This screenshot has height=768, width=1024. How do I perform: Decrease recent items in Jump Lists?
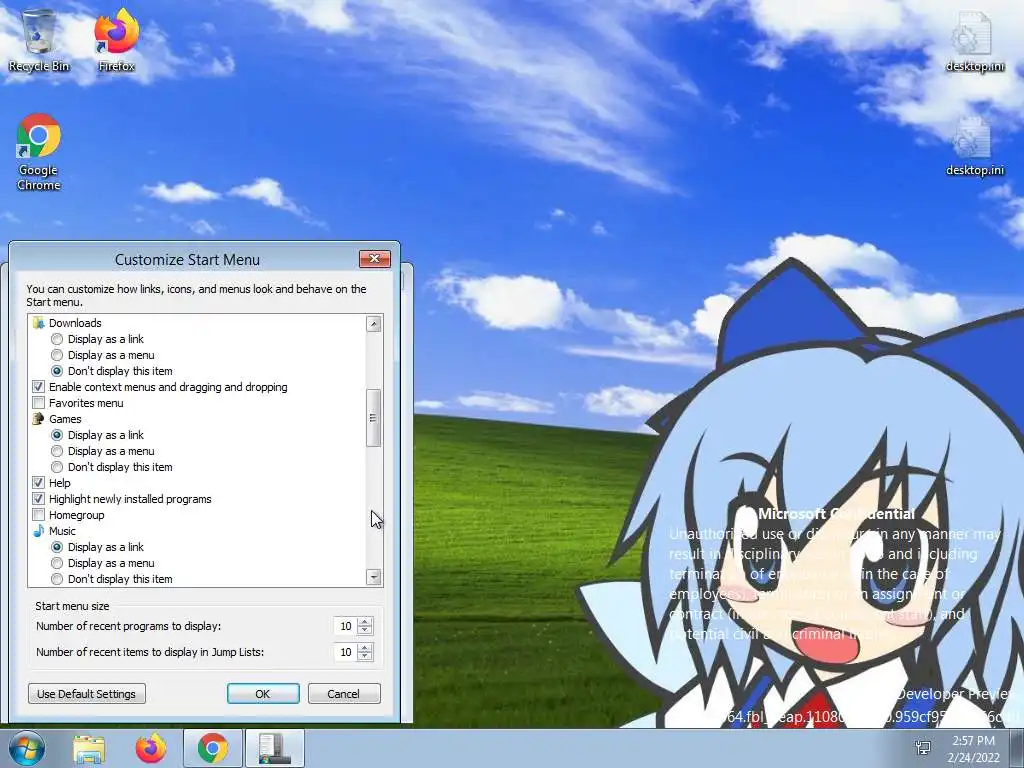[x=365, y=656]
